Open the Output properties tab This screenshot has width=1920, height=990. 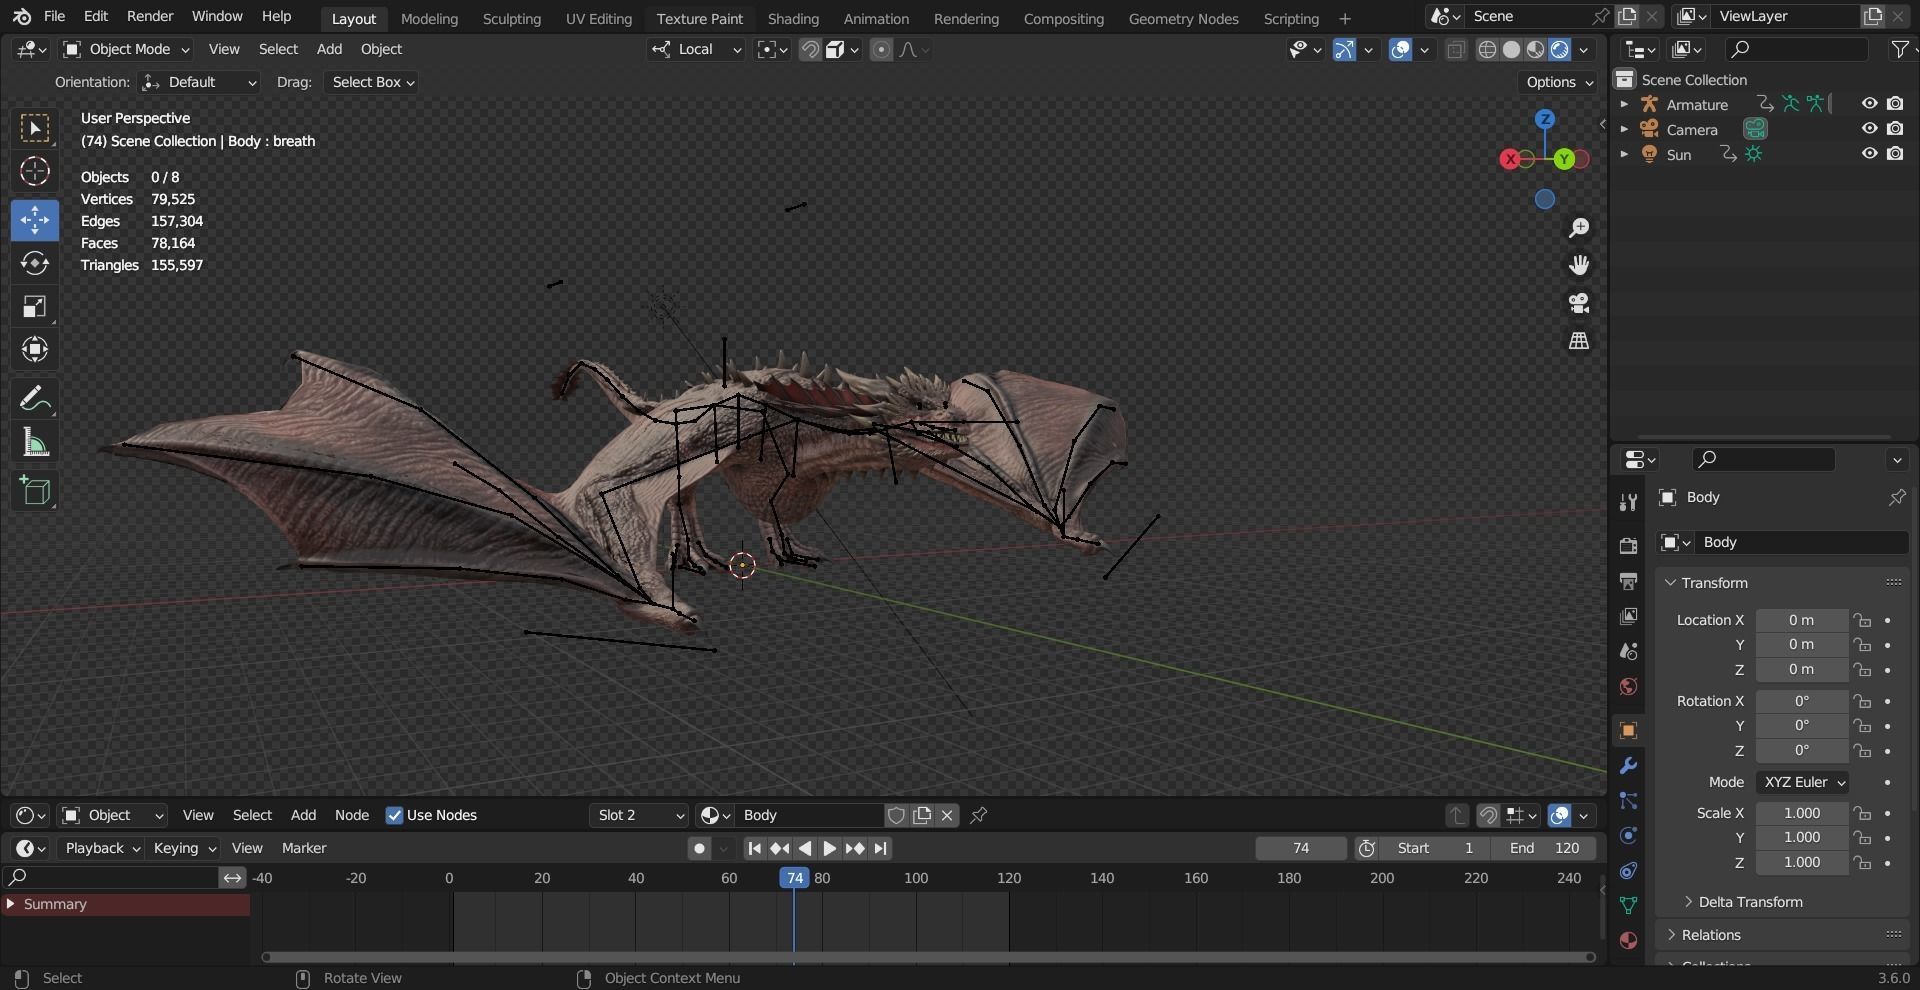(1628, 581)
